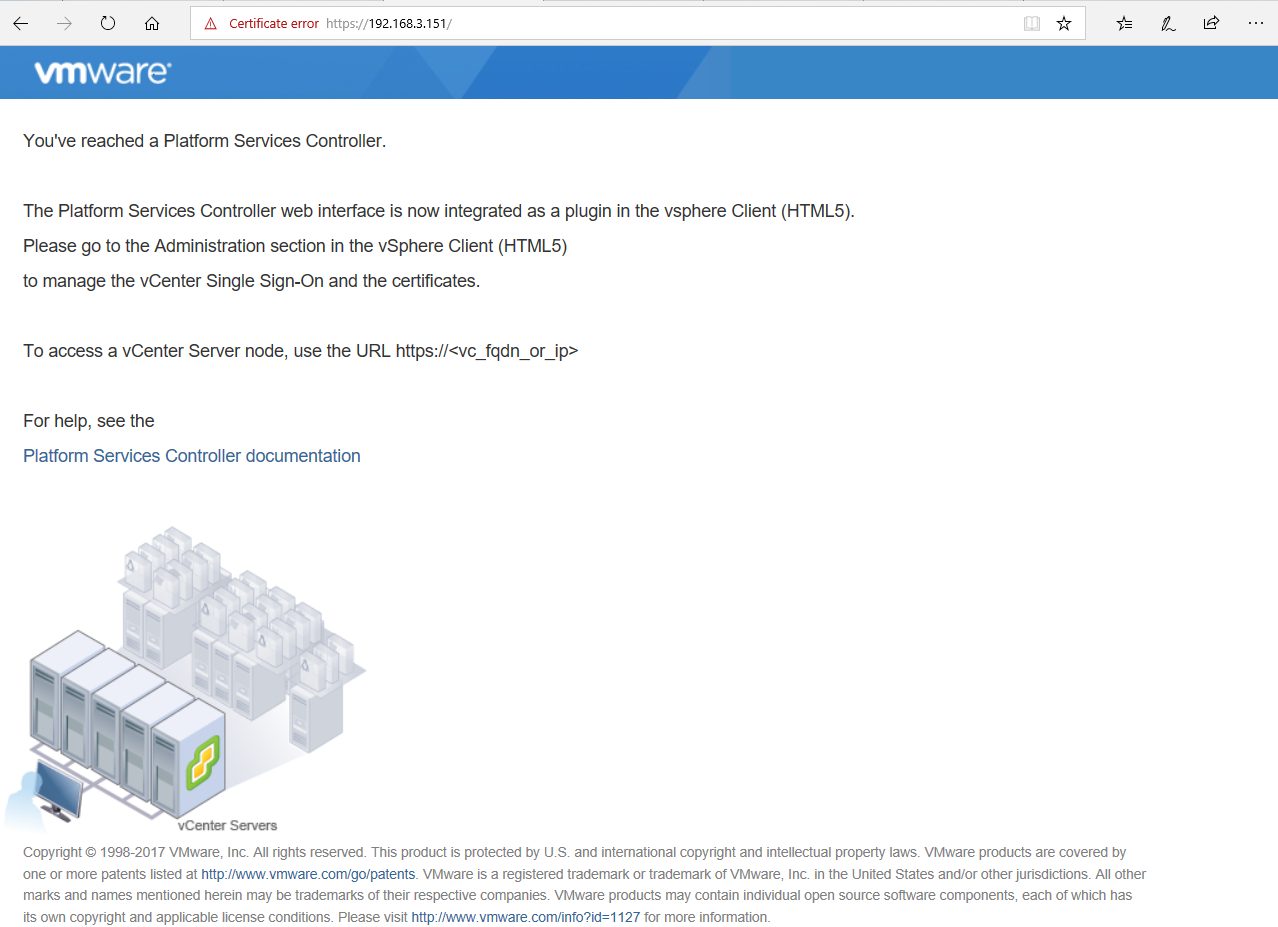This screenshot has width=1278, height=927.
Task: Open Platform Services Controller documentation link
Action: 192,456
